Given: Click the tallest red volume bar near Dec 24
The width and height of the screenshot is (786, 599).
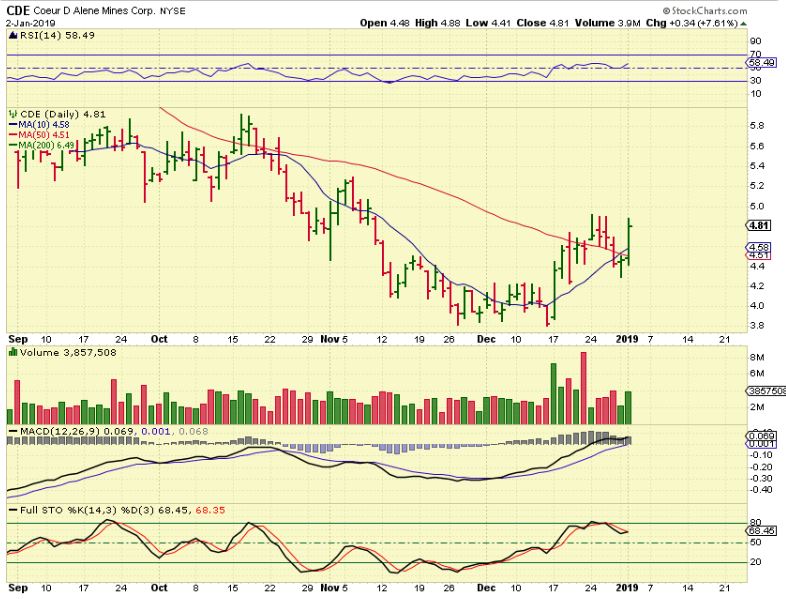Looking at the screenshot, I should coord(583,388).
